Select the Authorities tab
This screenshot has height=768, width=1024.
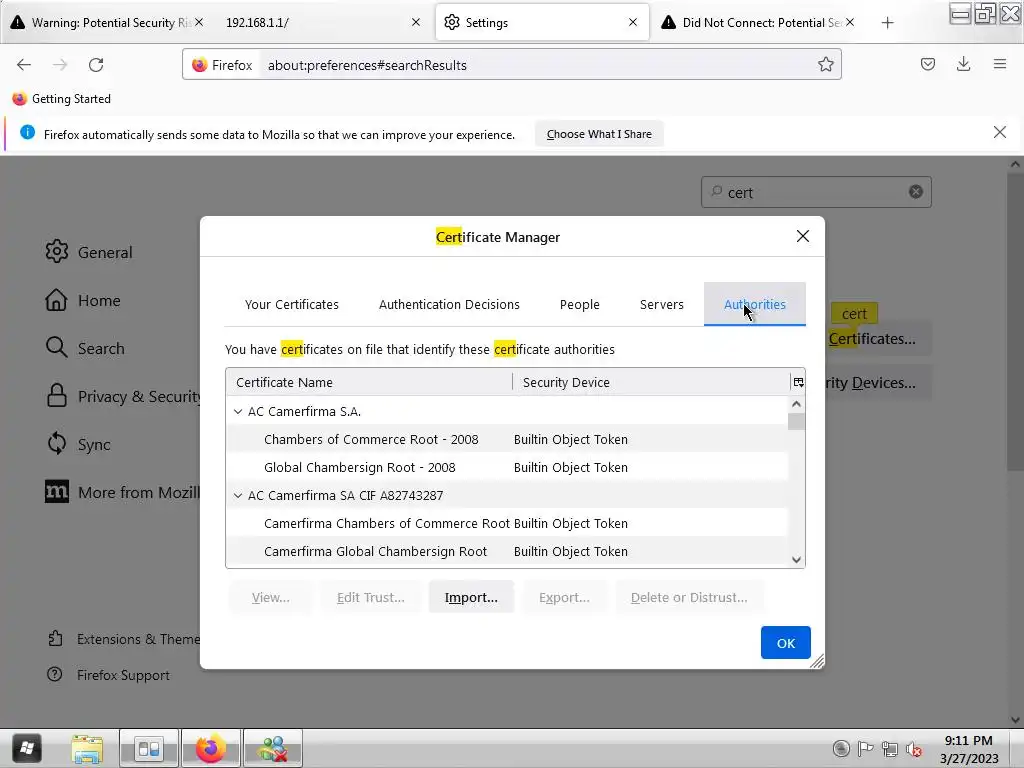click(754, 304)
